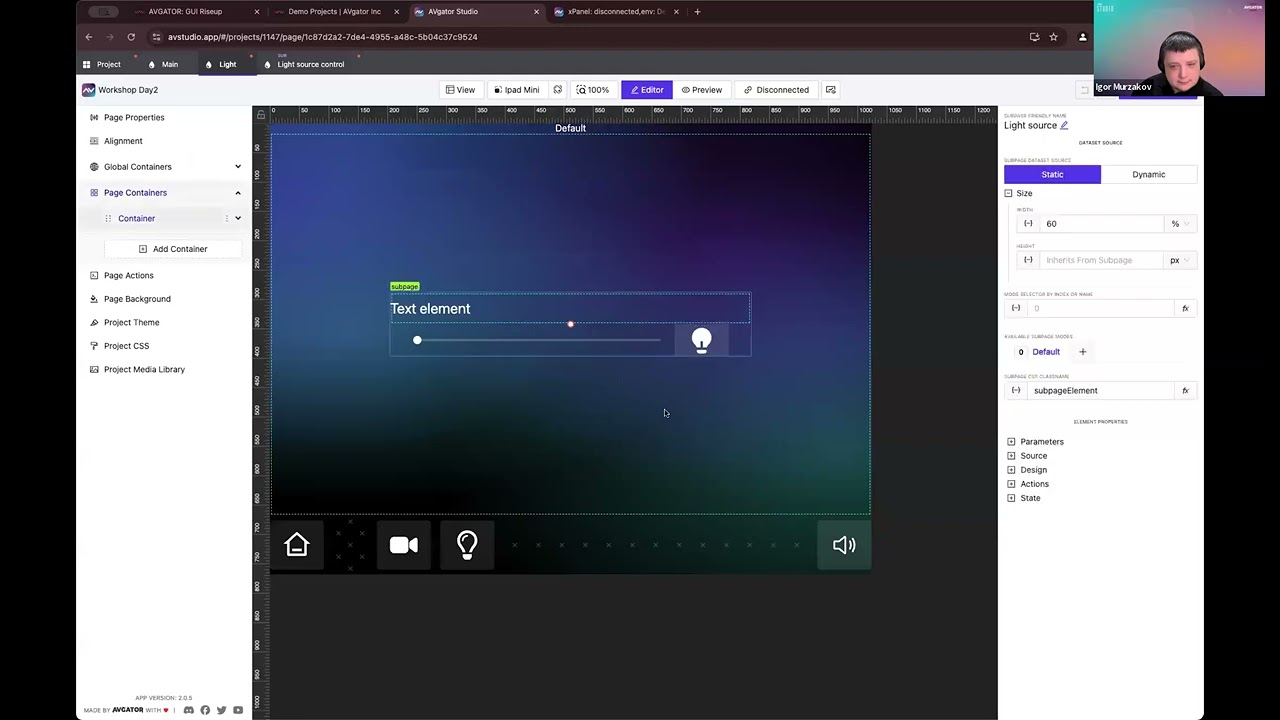Bookmark this page with the star icon
Screen dimensions: 1280x720
[1053, 37]
